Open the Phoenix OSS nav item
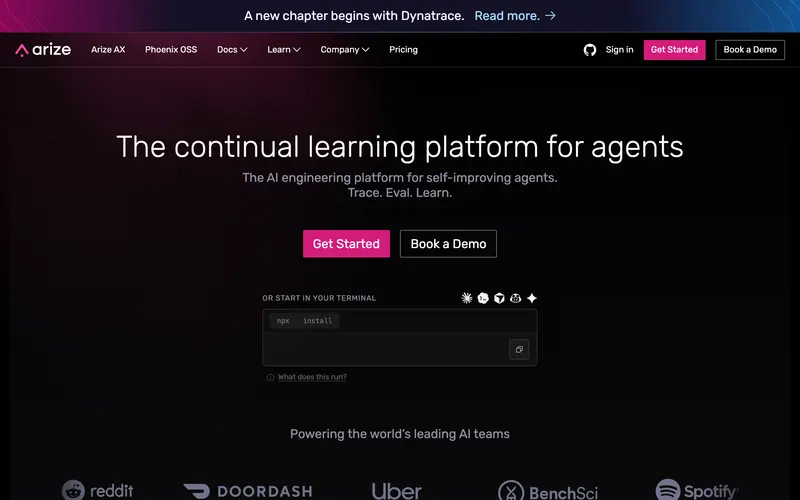 pos(171,49)
